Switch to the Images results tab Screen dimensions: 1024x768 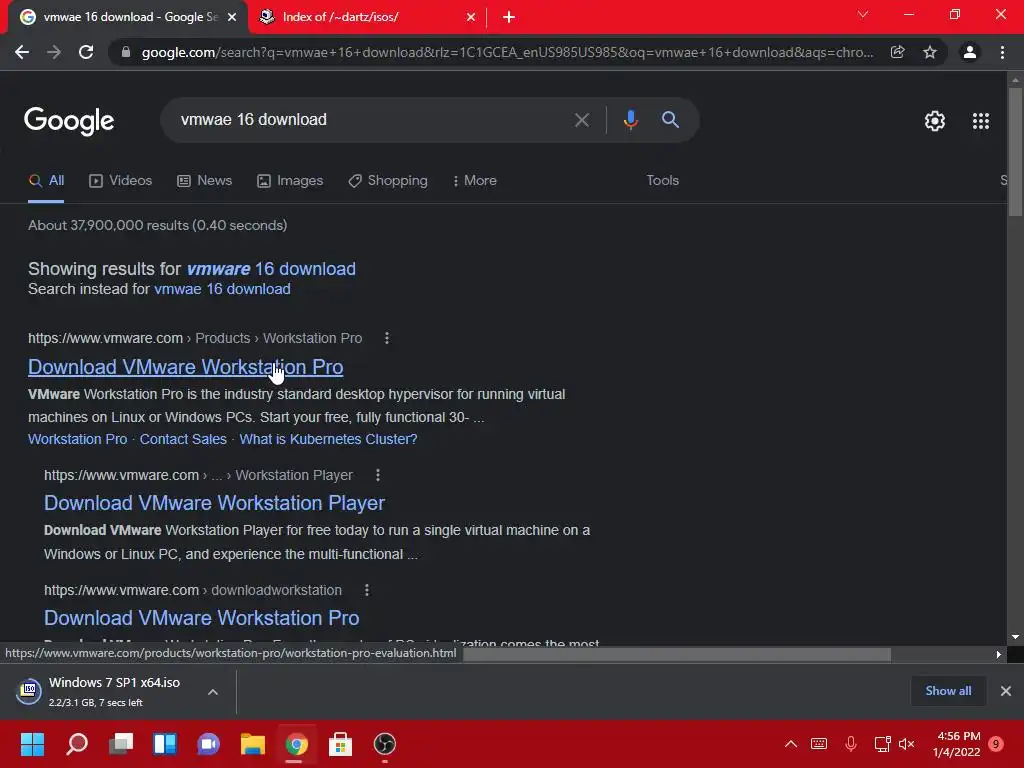pos(290,181)
